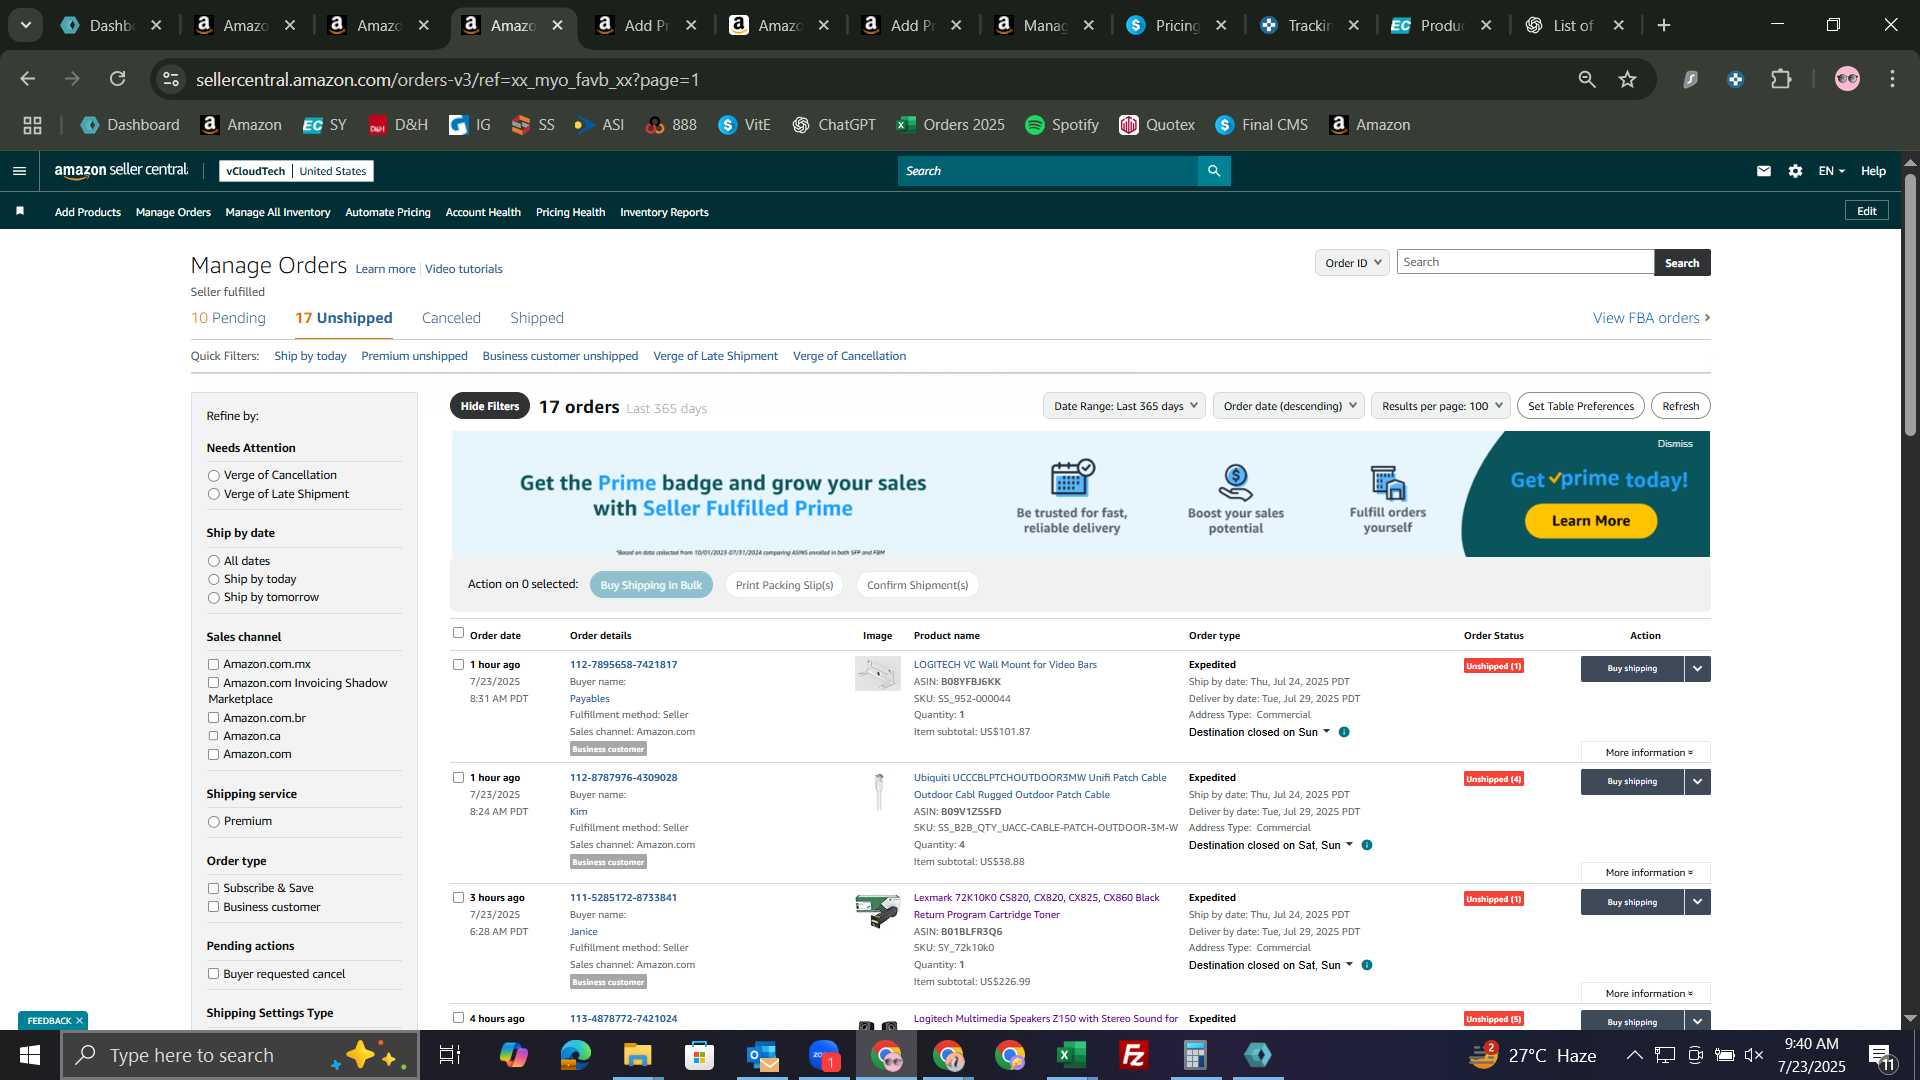1920x1080 pixels.
Task: Select the Verge of Cancellation radio button
Action: [213, 476]
